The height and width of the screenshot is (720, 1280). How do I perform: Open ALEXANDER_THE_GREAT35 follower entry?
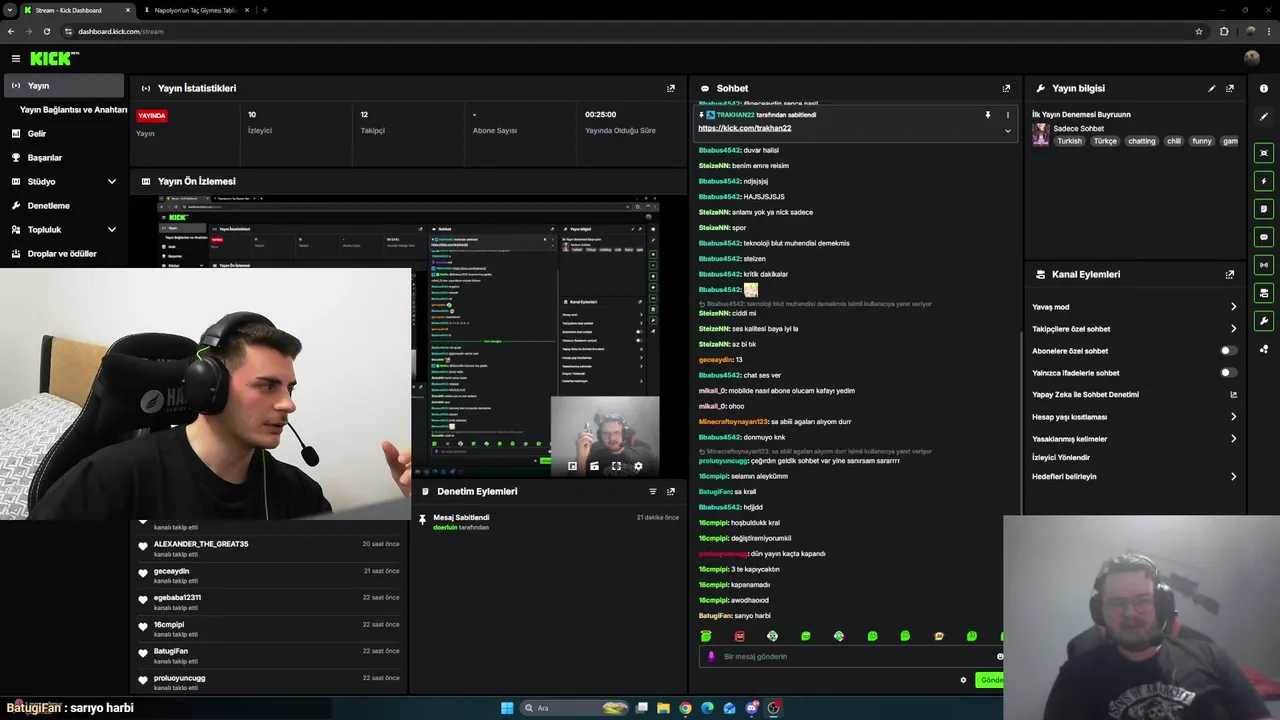coord(270,548)
